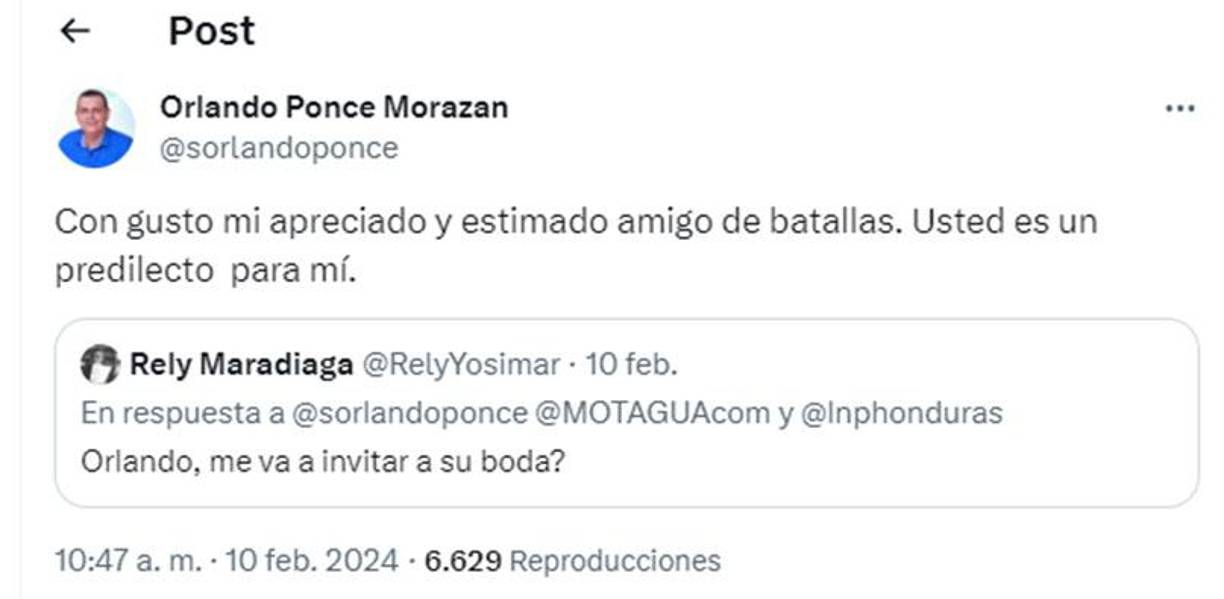Click the back arrow to exit the post

pyautogui.click(x=75, y=31)
